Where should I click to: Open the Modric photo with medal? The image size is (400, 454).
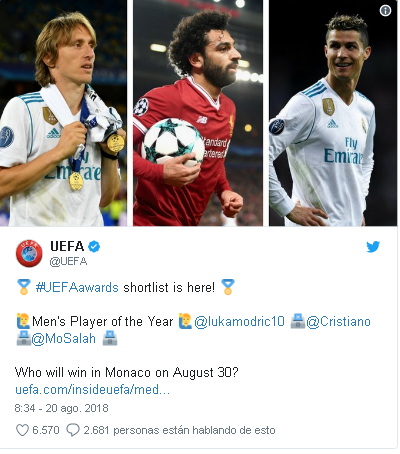63,113
